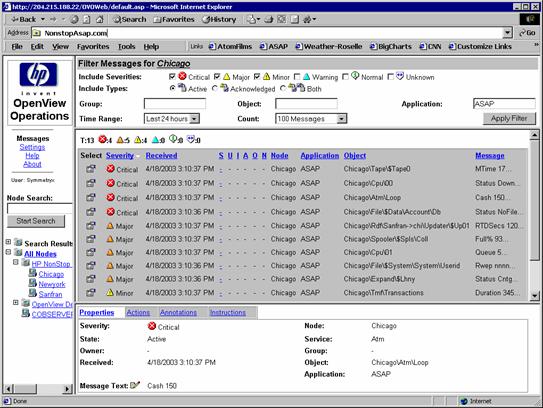
Task: Open the Help menu in the menu bar
Action: click(151, 46)
